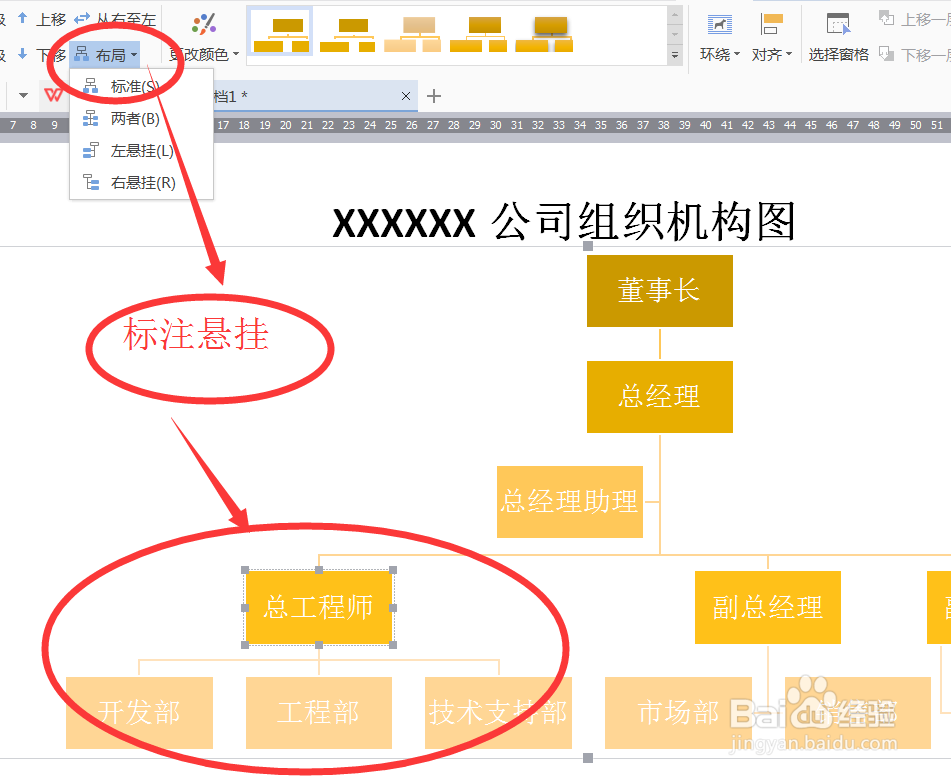951x776 pixels.
Task: Open the 环绕 dropdown arrow
Action: click(737, 55)
